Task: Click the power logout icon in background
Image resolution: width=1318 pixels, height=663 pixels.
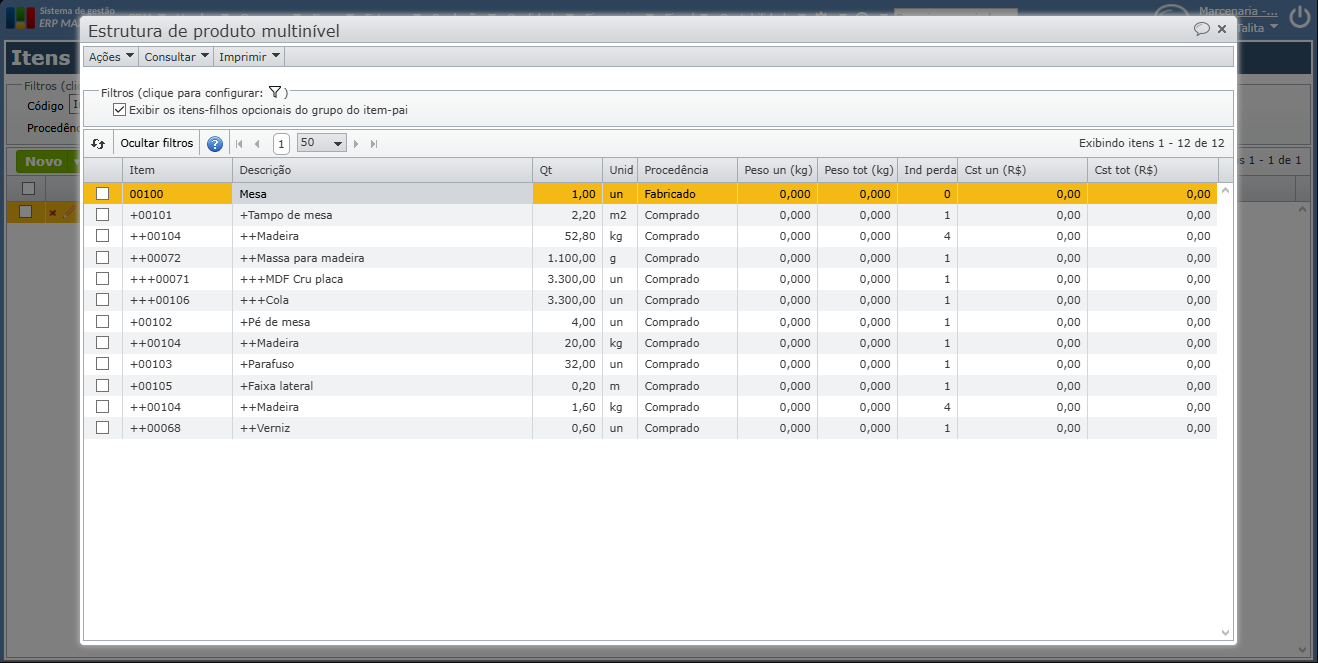Action: coord(1300,16)
